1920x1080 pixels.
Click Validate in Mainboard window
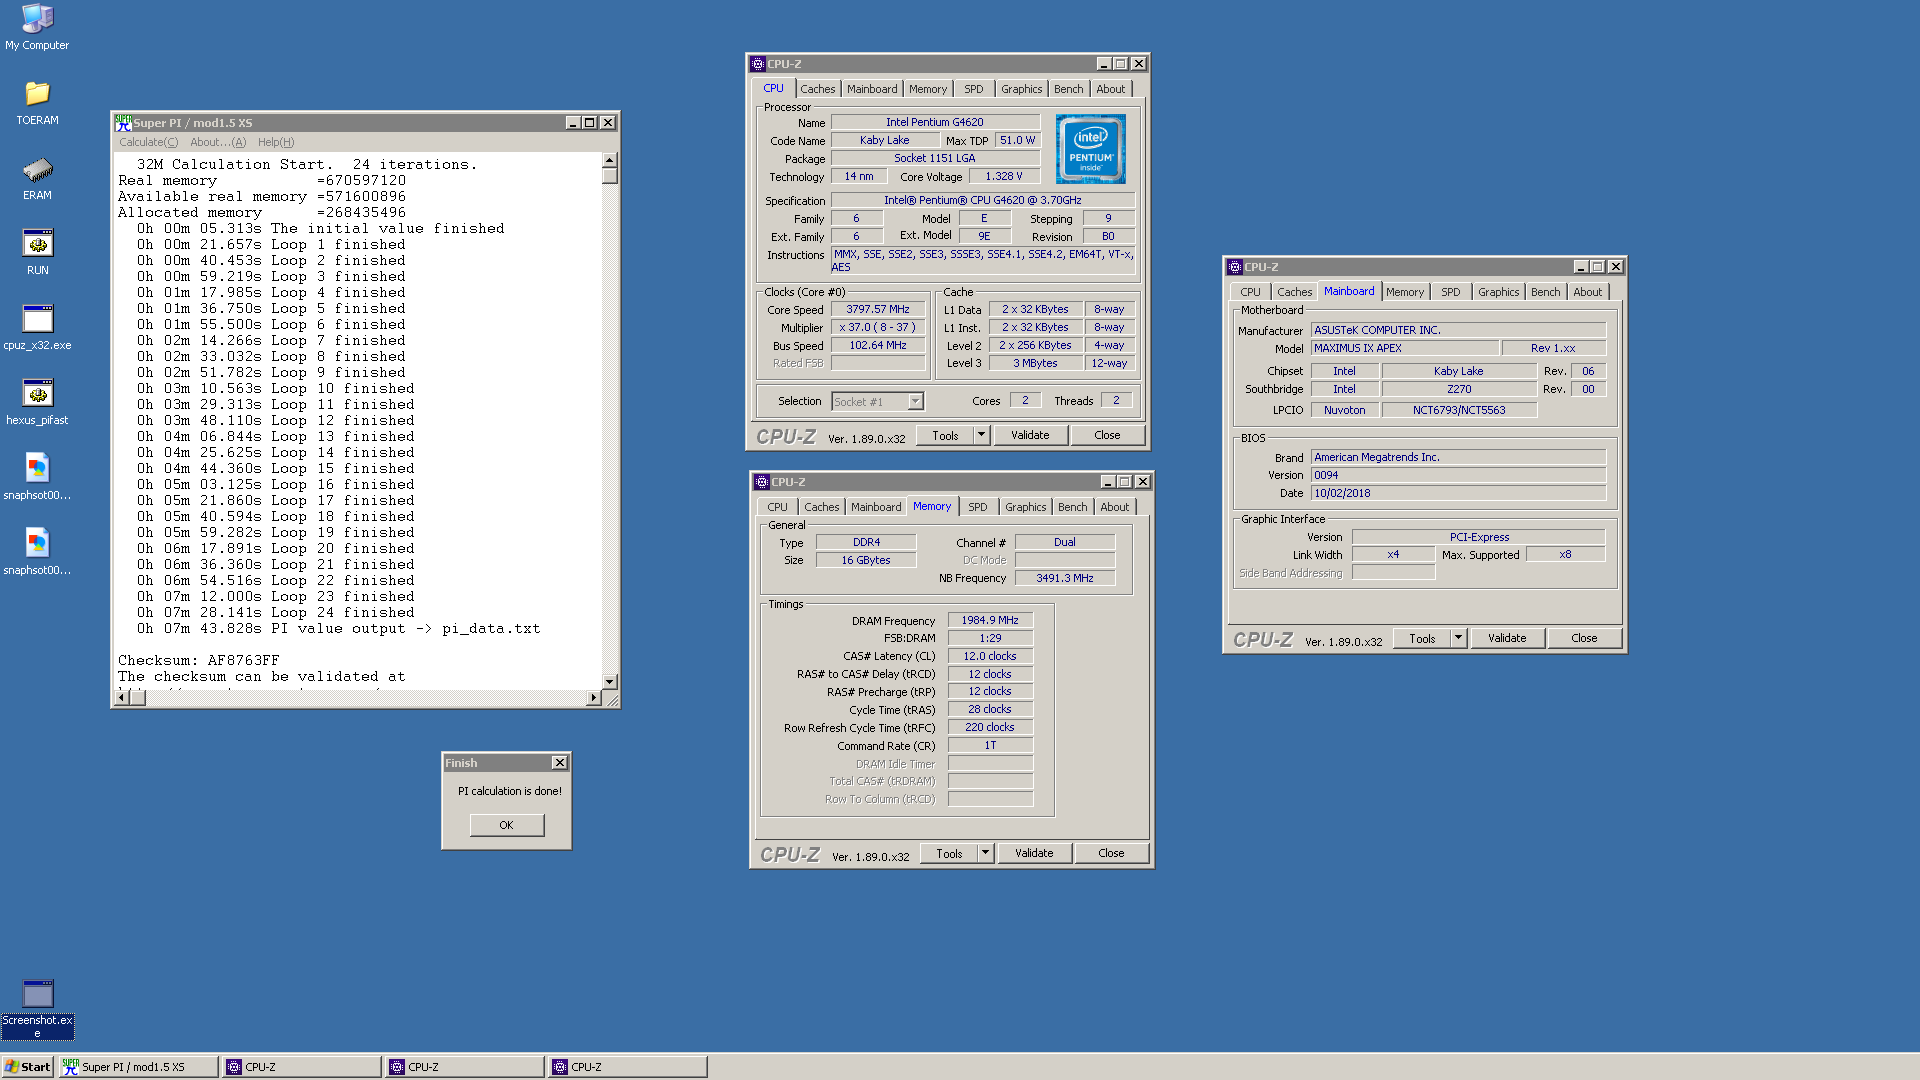[1507, 638]
